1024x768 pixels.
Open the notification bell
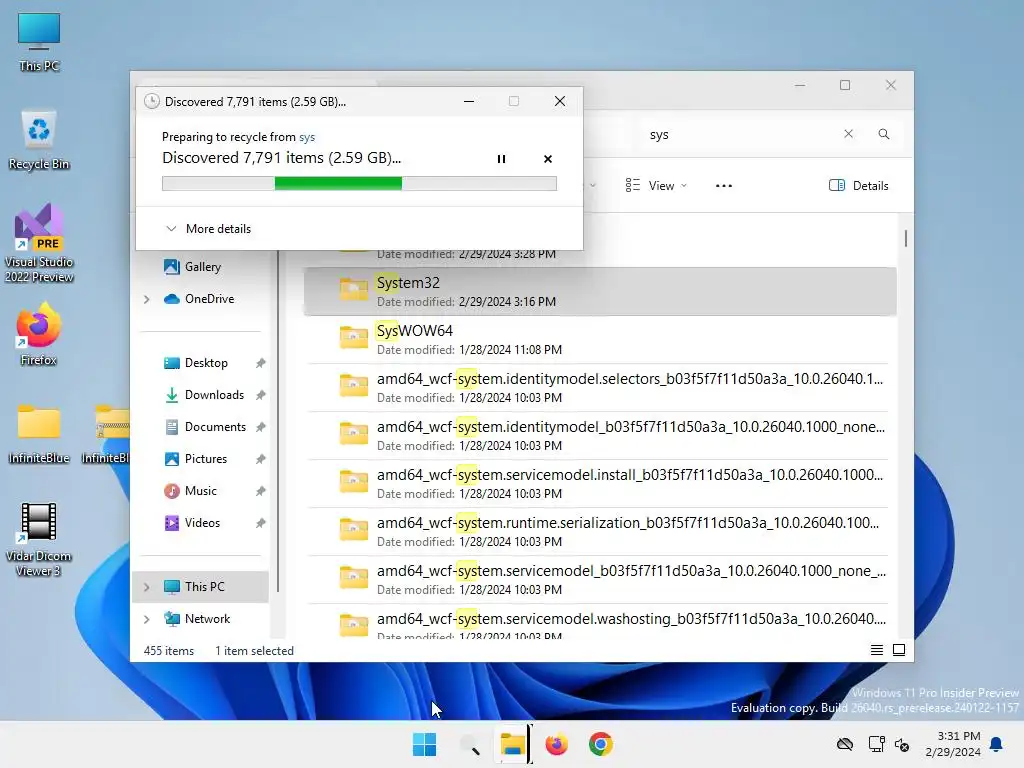click(x=996, y=744)
